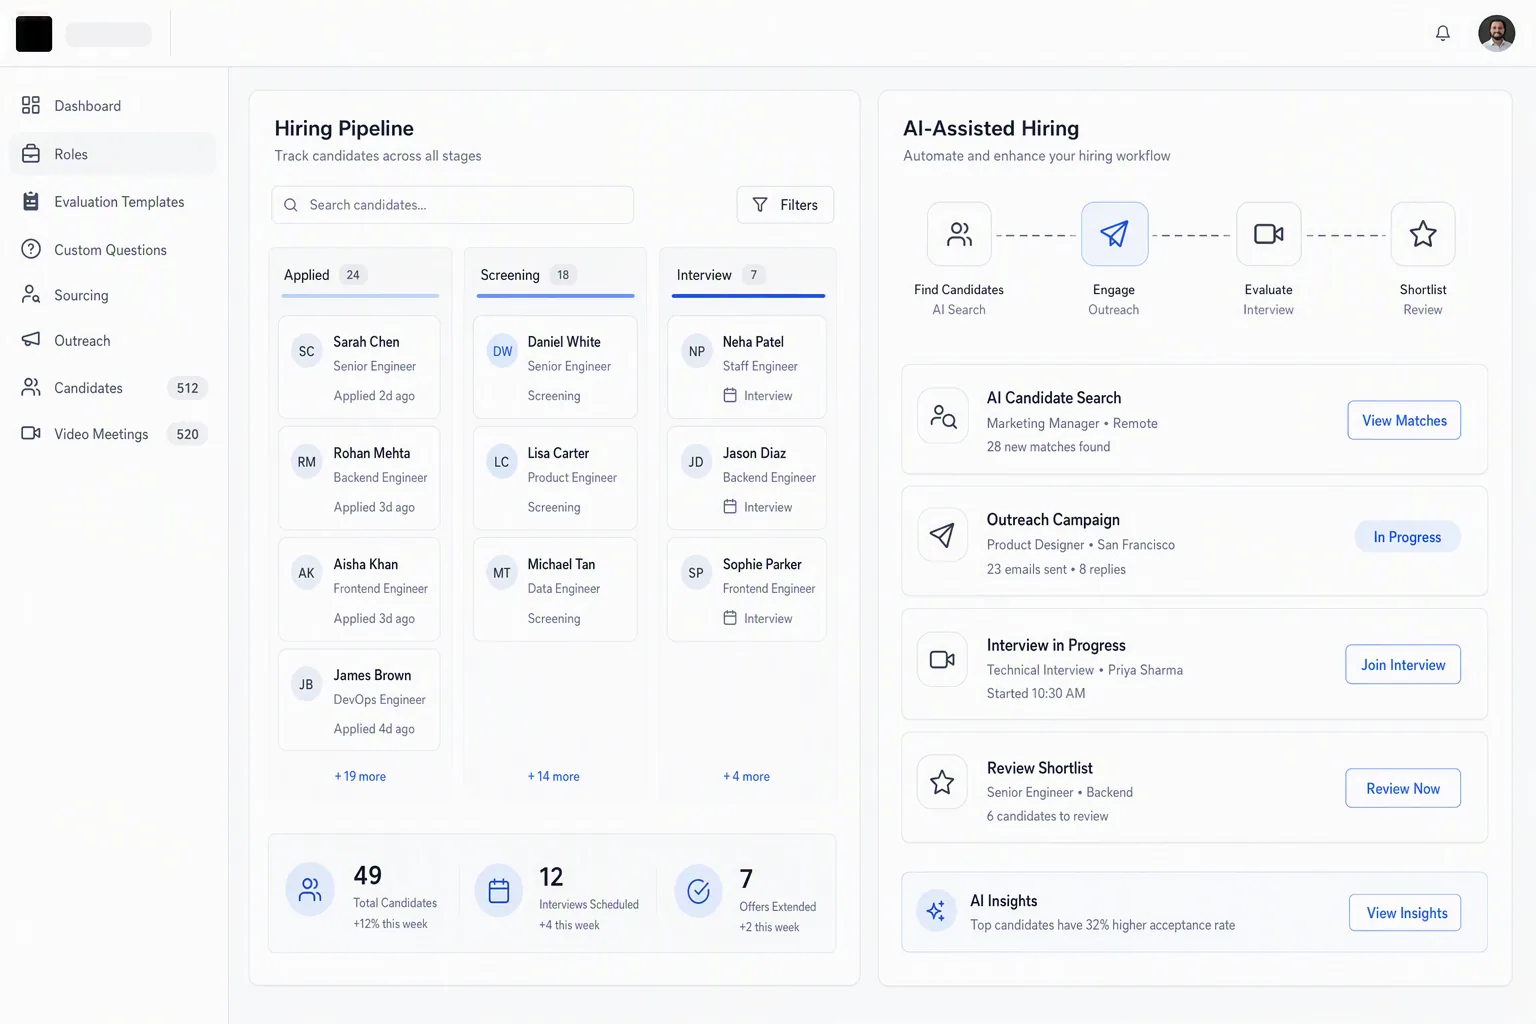Click the View Insights button
This screenshot has height=1024, width=1536.
(x=1405, y=912)
